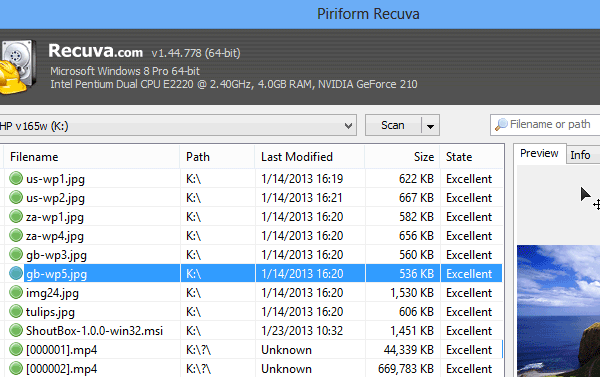Click the 1/23/2013 10:32 date cell

302,331
